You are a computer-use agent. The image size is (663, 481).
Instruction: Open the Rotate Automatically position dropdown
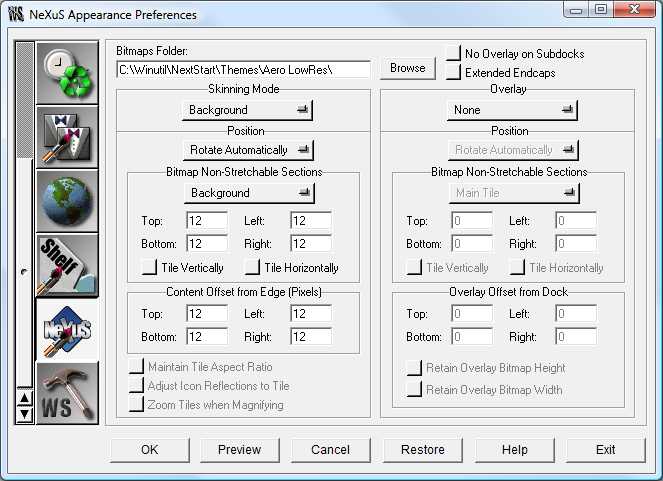pyautogui.click(x=248, y=150)
